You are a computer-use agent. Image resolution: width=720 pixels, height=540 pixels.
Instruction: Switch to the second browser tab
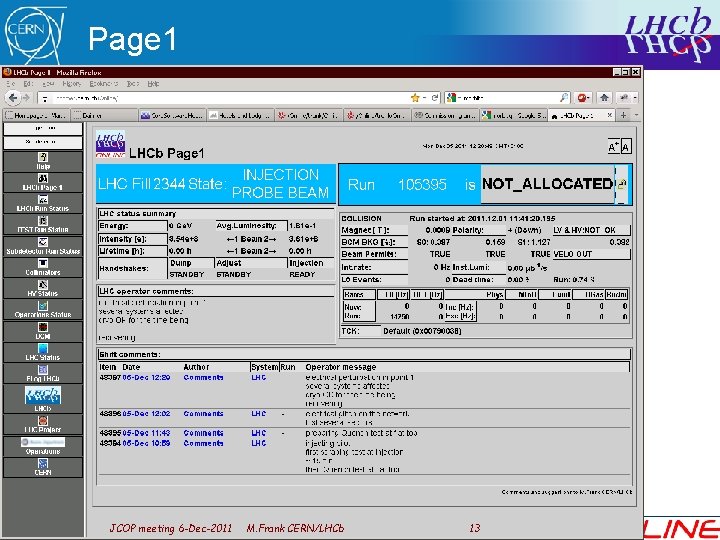tap(105, 115)
